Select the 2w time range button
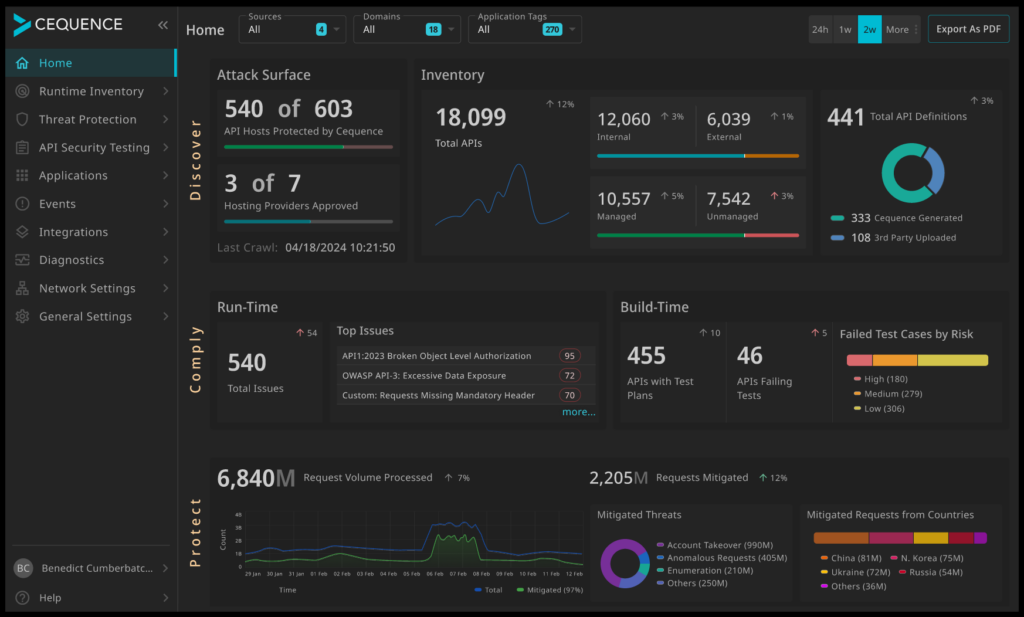Screen dimensions: 1024x617 point(868,29)
